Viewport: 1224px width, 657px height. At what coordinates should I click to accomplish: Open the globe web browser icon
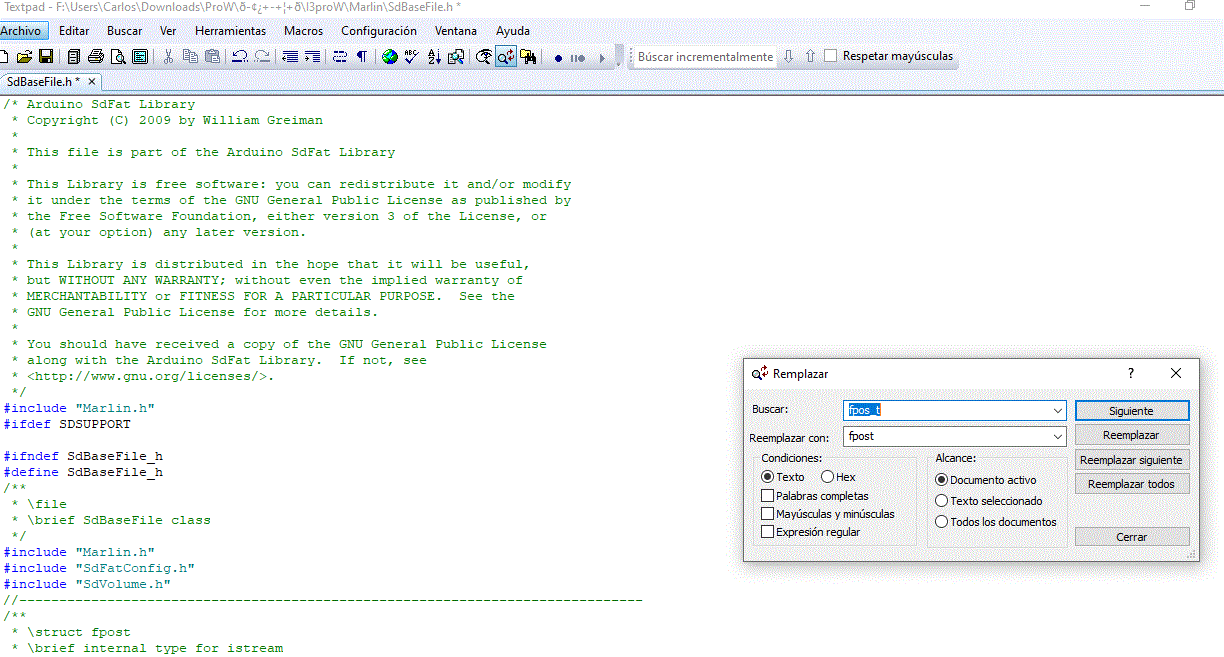coord(390,57)
